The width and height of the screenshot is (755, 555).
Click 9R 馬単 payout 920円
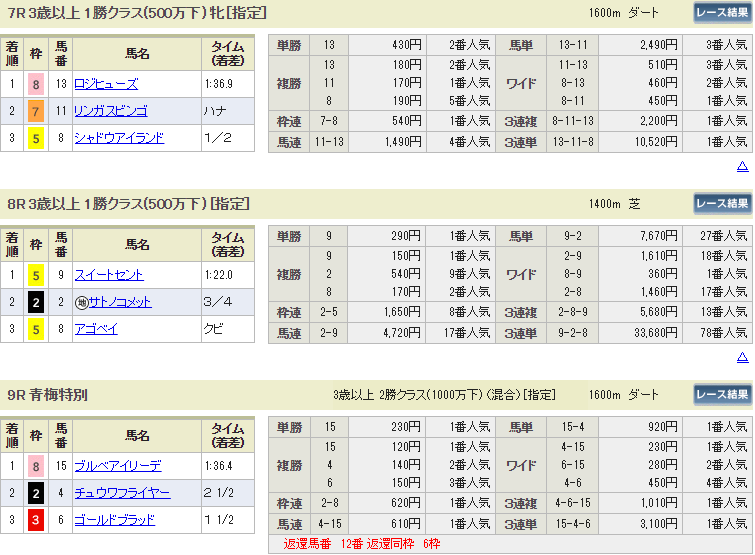pyautogui.click(x=662, y=427)
